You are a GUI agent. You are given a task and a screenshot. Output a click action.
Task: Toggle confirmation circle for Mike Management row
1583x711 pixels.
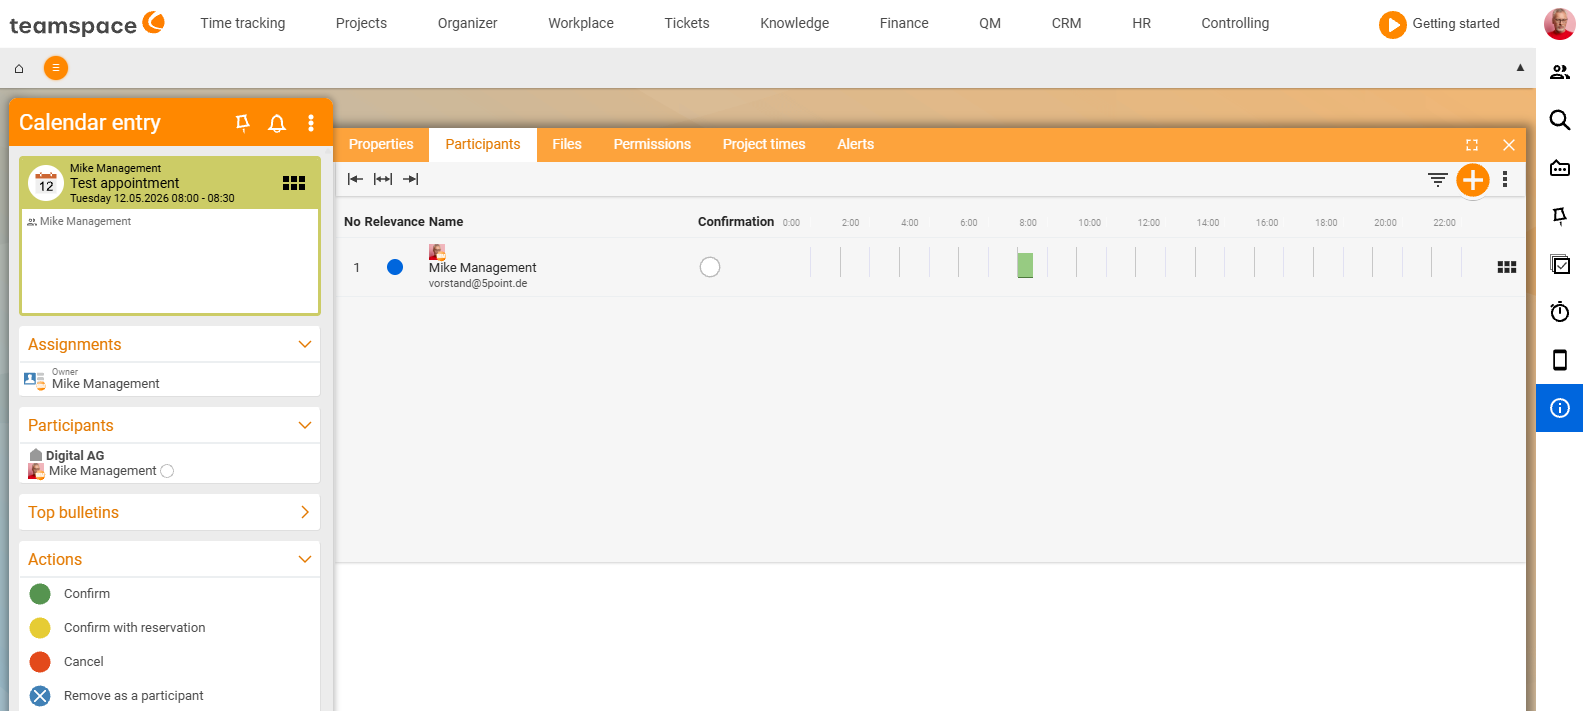click(710, 267)
